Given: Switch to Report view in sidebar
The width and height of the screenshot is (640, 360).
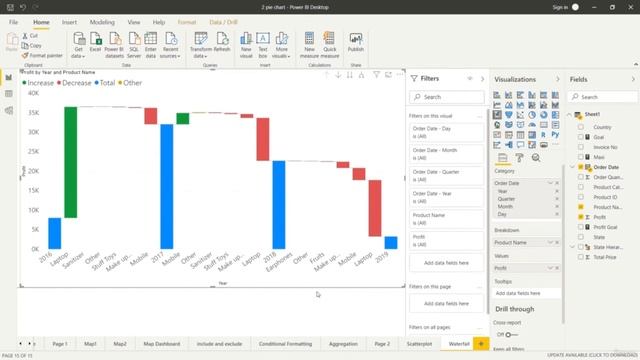Looking at the screenshot, I should (9, 78).
